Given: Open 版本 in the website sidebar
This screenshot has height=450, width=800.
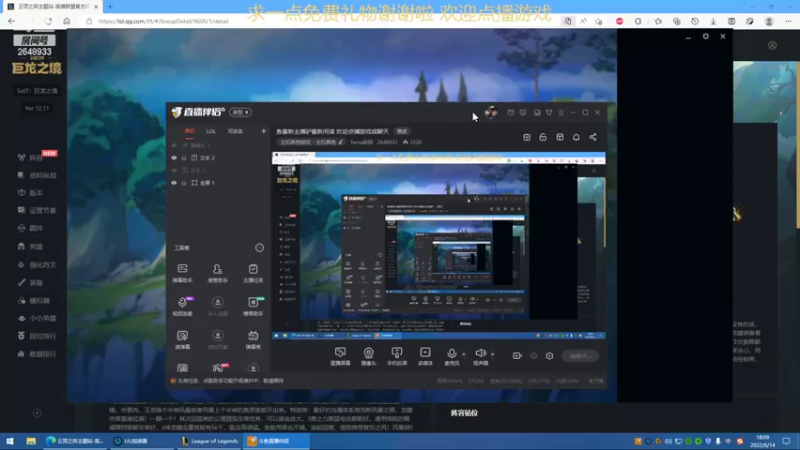Looking at the screenshot, I should (31, 193).
